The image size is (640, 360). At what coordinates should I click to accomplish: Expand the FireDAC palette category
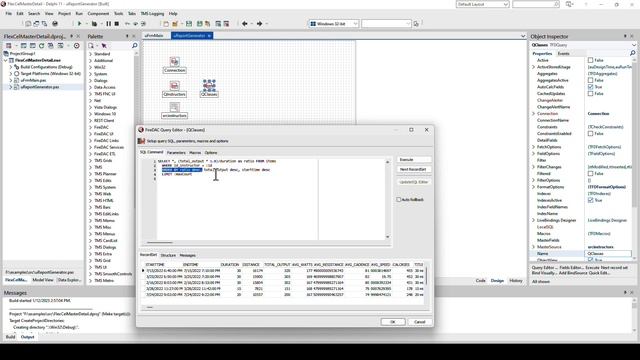[x=91, y=127]
